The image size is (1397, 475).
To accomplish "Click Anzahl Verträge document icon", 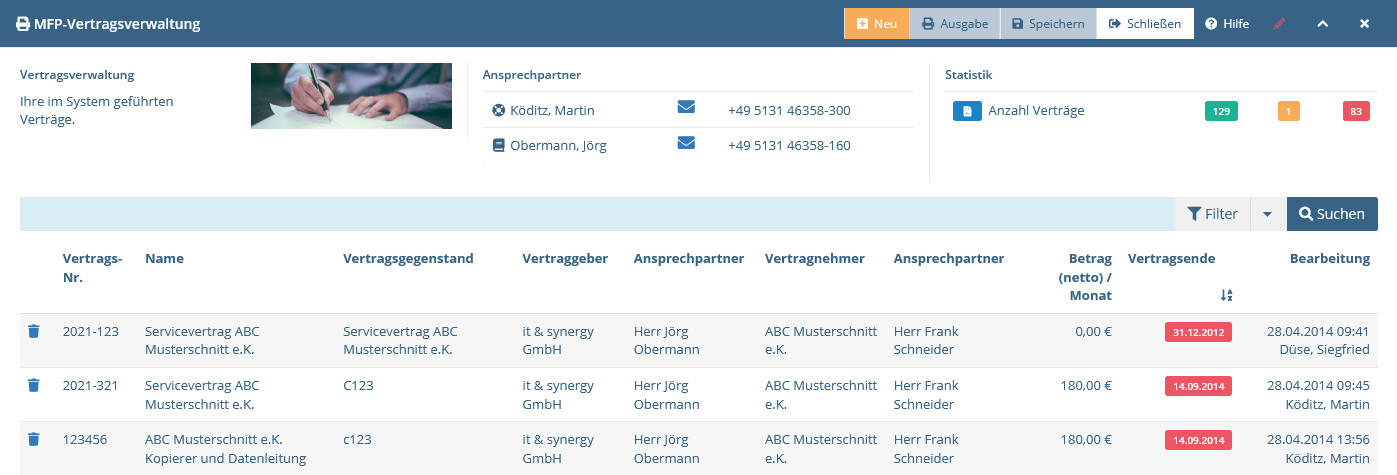I will (967, 111).
